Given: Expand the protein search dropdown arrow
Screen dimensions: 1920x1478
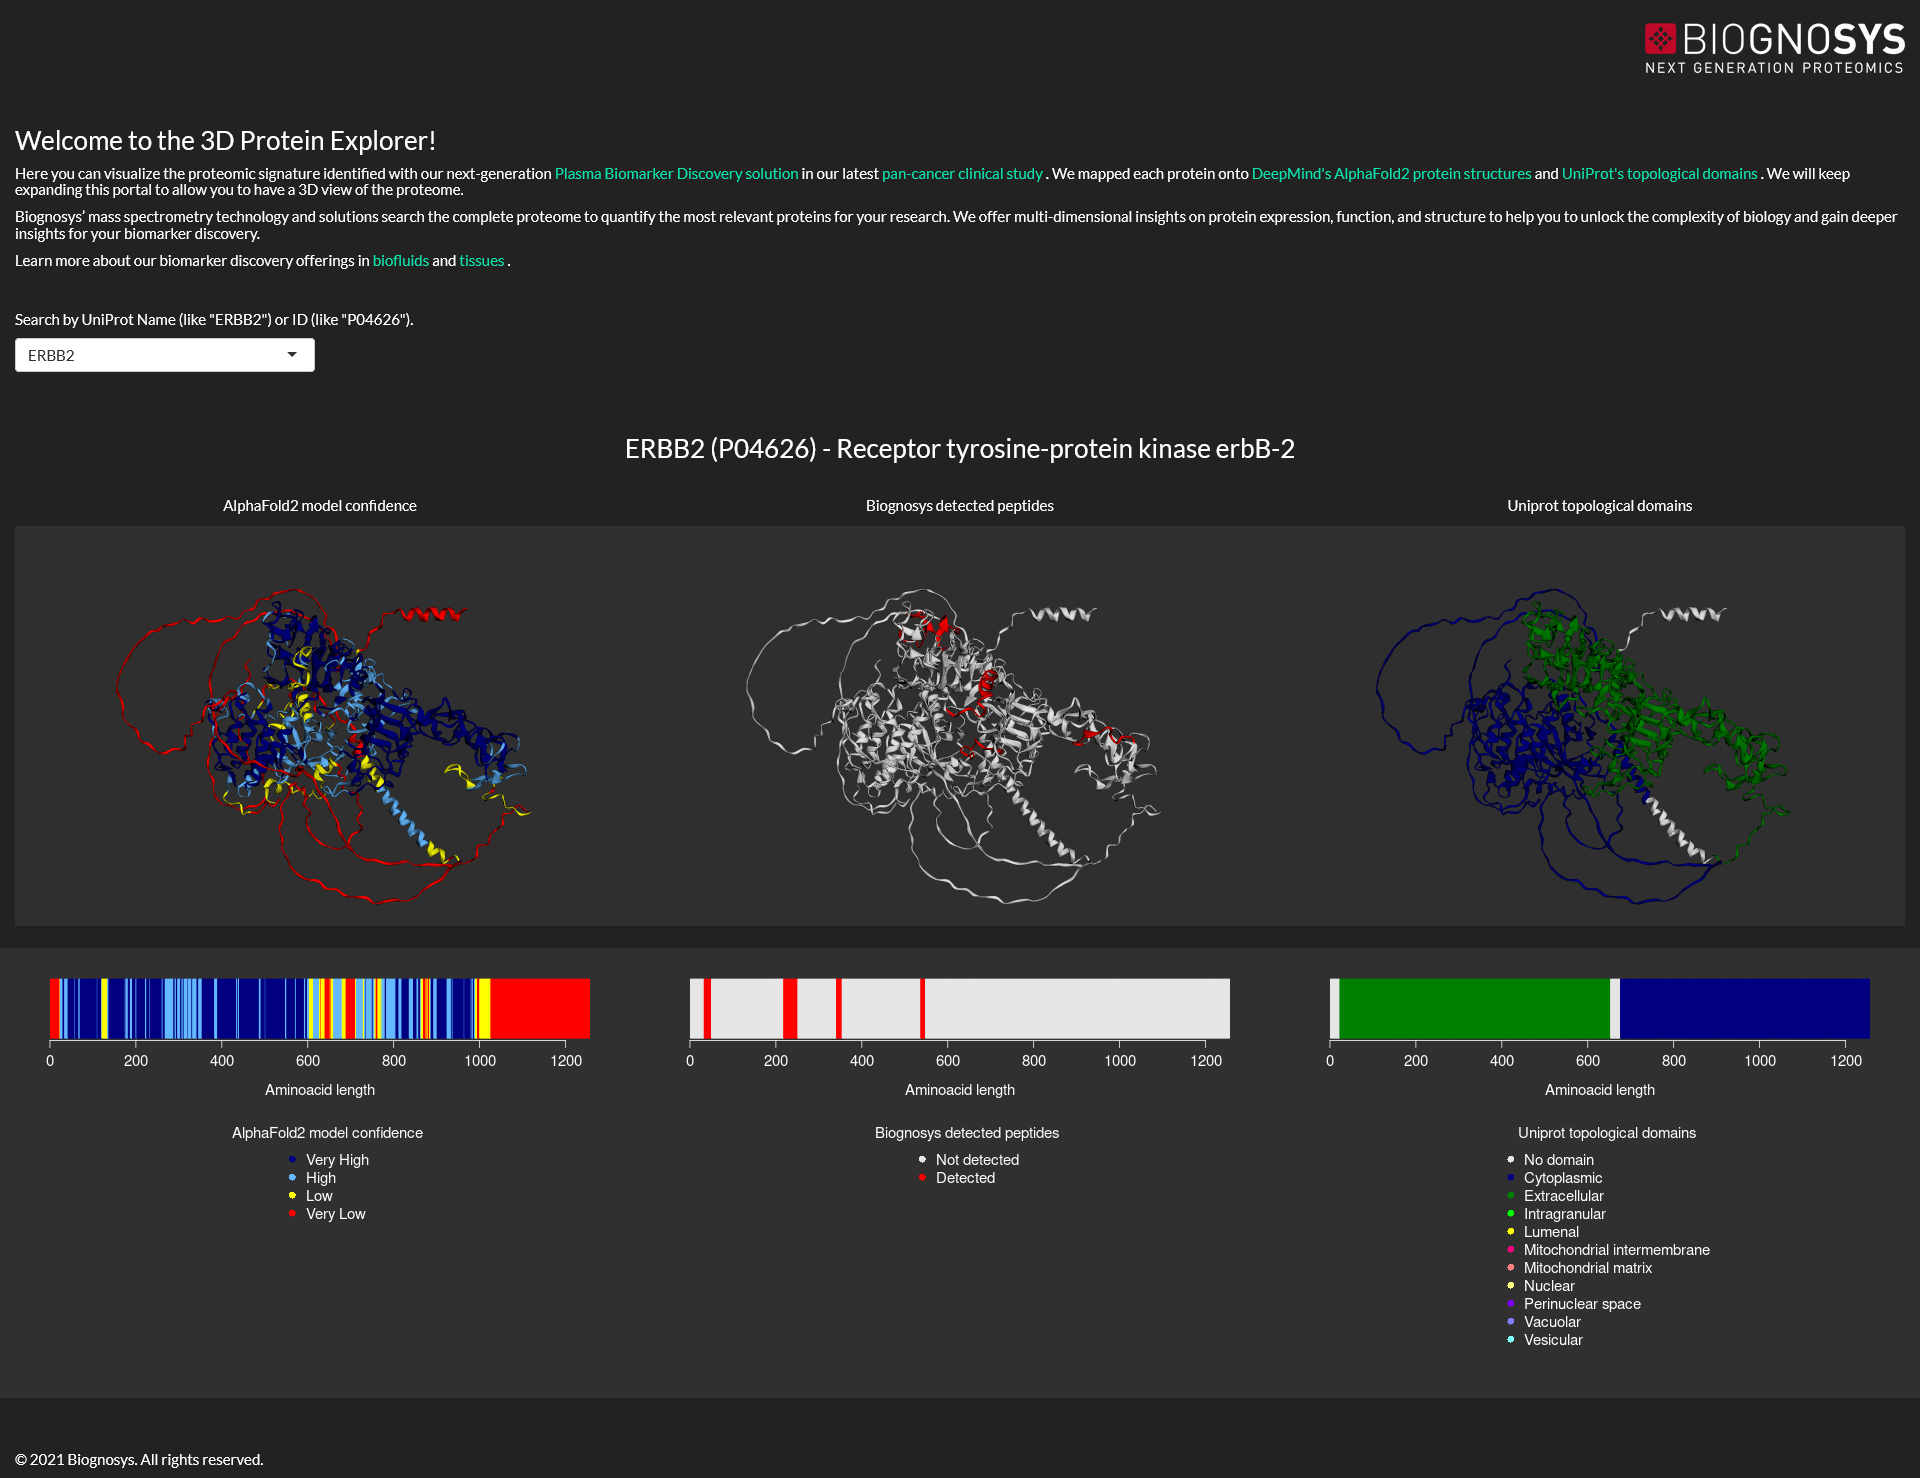Looking at the screenshot, I should (292, 355).
